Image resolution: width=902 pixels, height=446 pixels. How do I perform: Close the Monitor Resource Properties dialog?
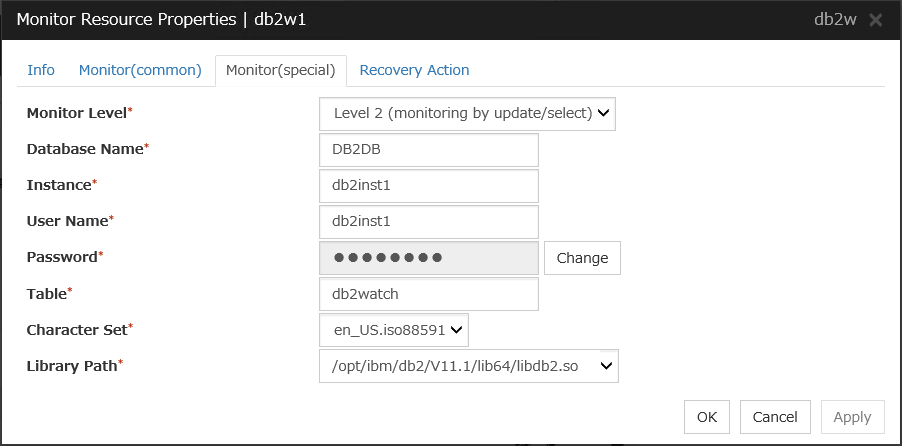pyautogui.click(x=876, y=20)
